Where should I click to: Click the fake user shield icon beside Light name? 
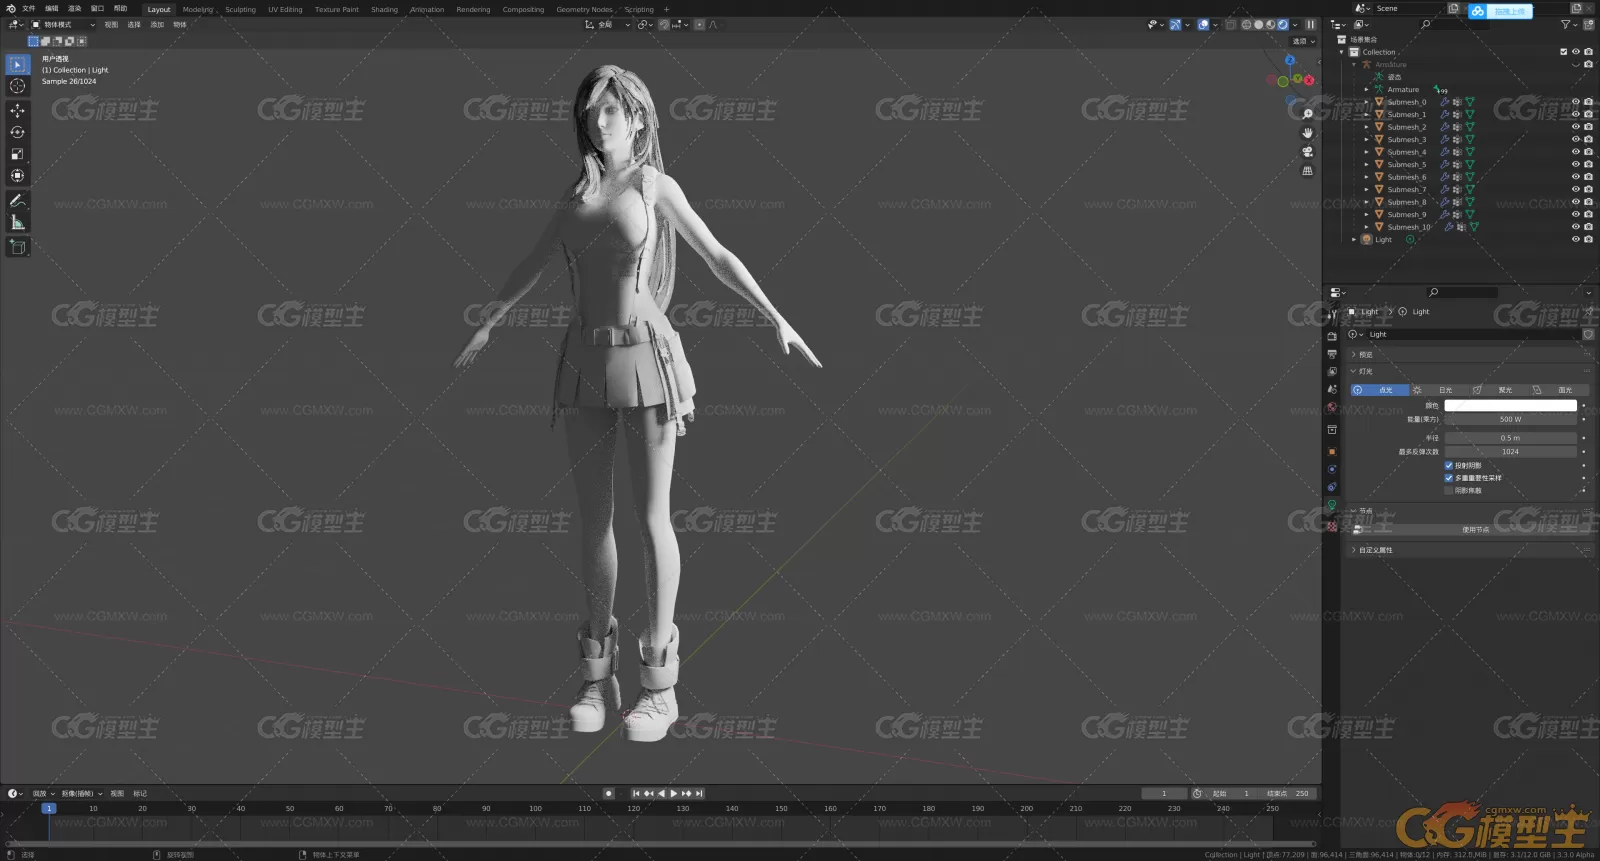point(1588,334)
